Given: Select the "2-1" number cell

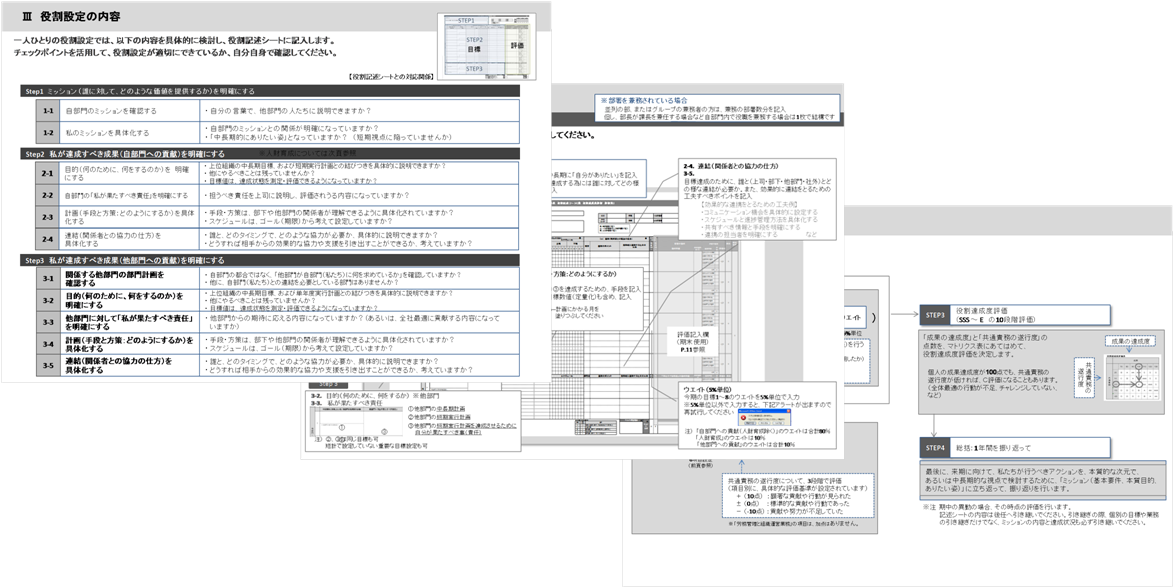Looking at the screenshot, I should pyautogui.click(x=47, y=173).
